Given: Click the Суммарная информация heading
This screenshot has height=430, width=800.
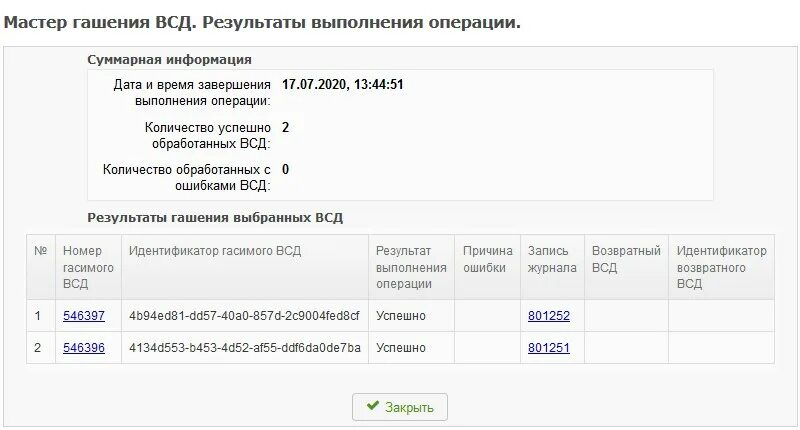Looking at the screenshot, I should click(x=169, y=60).
